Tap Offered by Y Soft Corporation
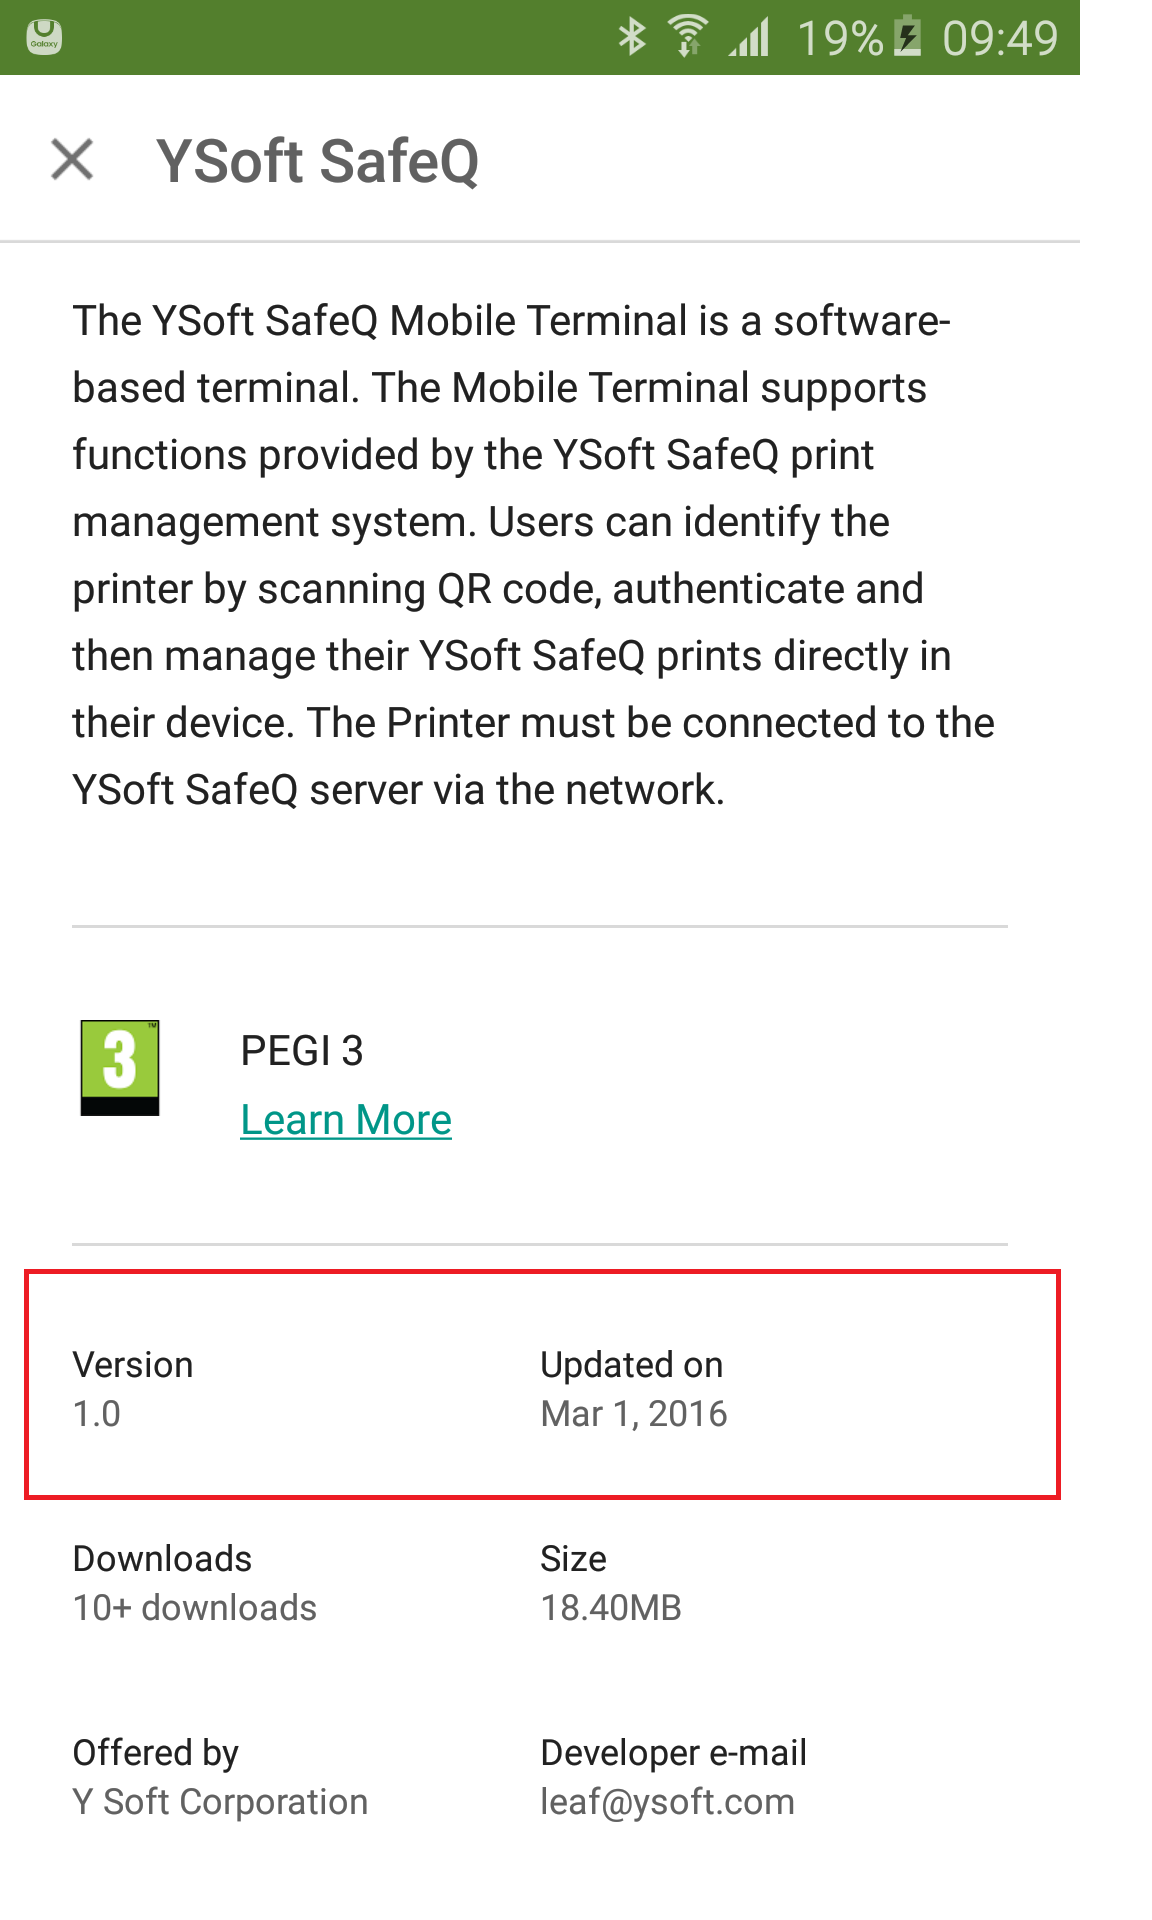This screenshot has height=1920, width=1152. pyautogui.click(x=220, y=1777)
